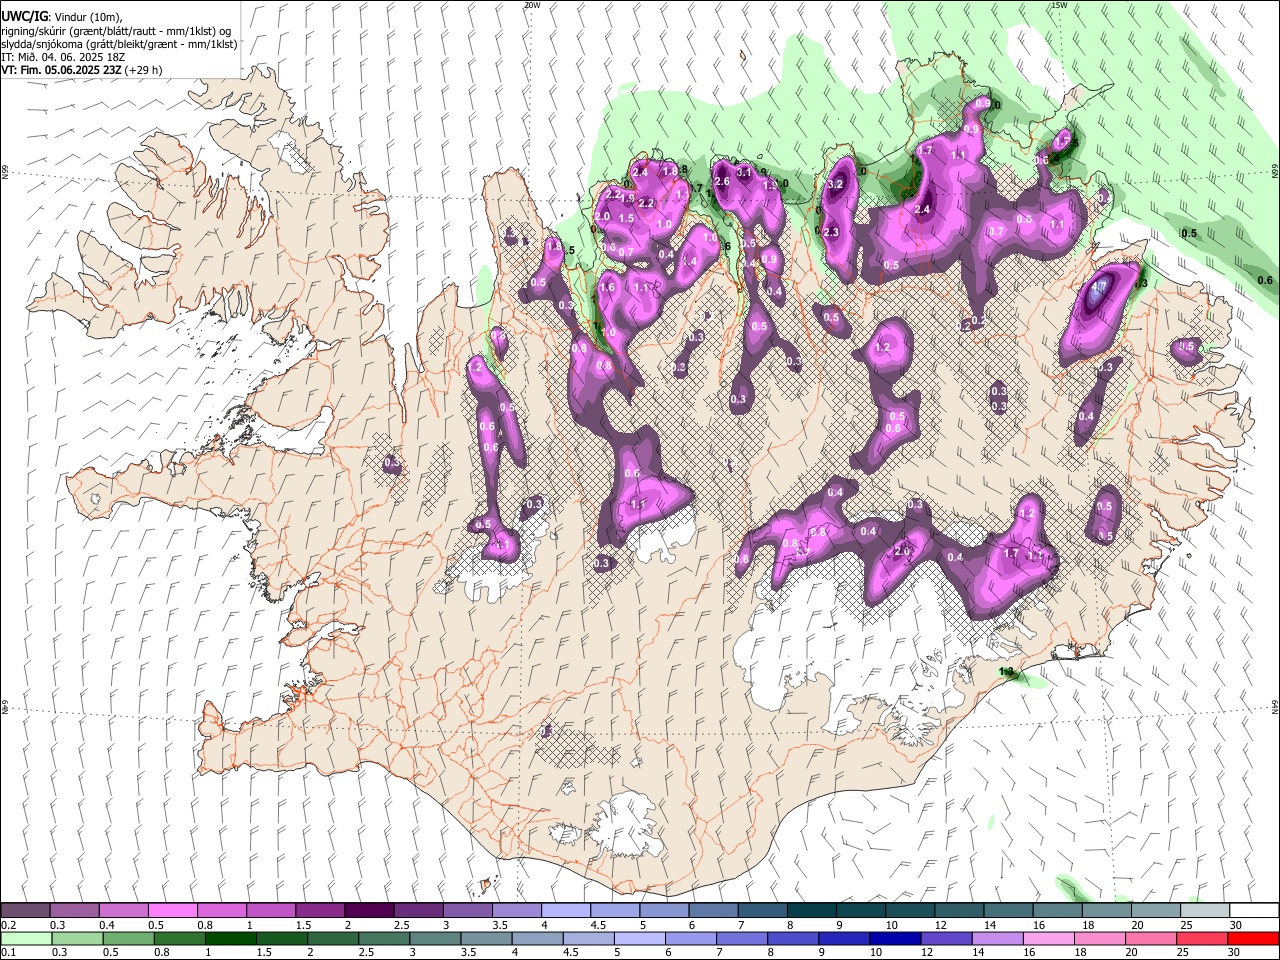Click the 'IT: Mið. 04. 06. 2025 18Z' line
The height and width of the screenshot is (960, 1280).
pyautogui.click(x=63, y=57)
